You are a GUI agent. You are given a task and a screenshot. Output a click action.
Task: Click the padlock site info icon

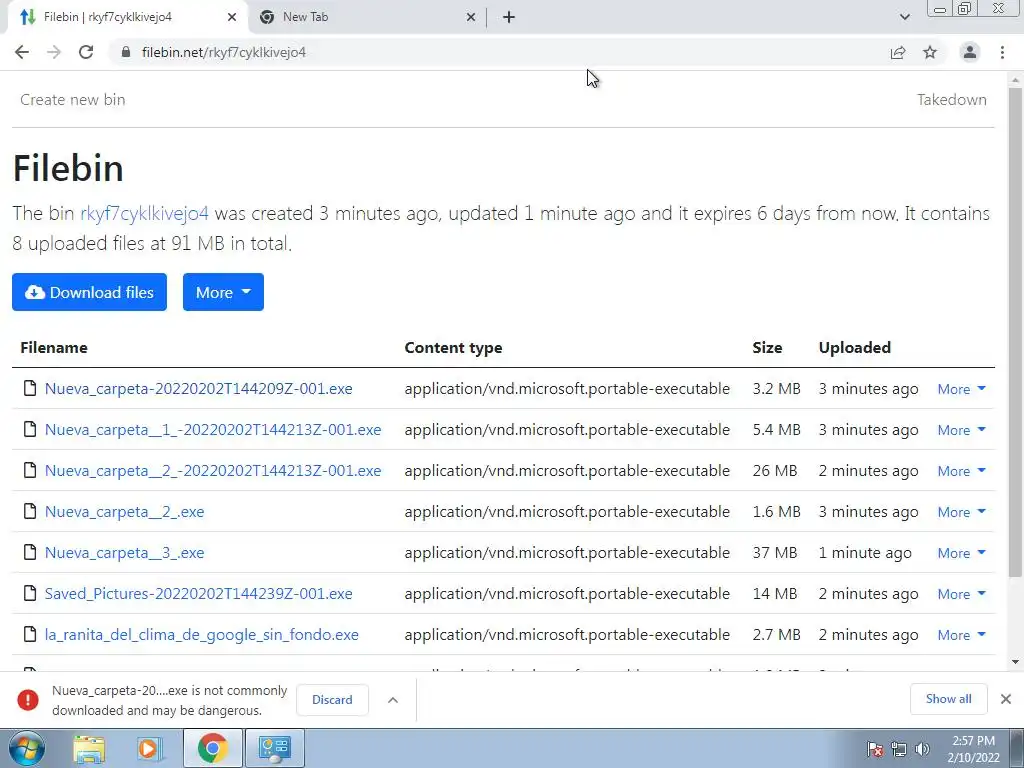coord(126,52)
